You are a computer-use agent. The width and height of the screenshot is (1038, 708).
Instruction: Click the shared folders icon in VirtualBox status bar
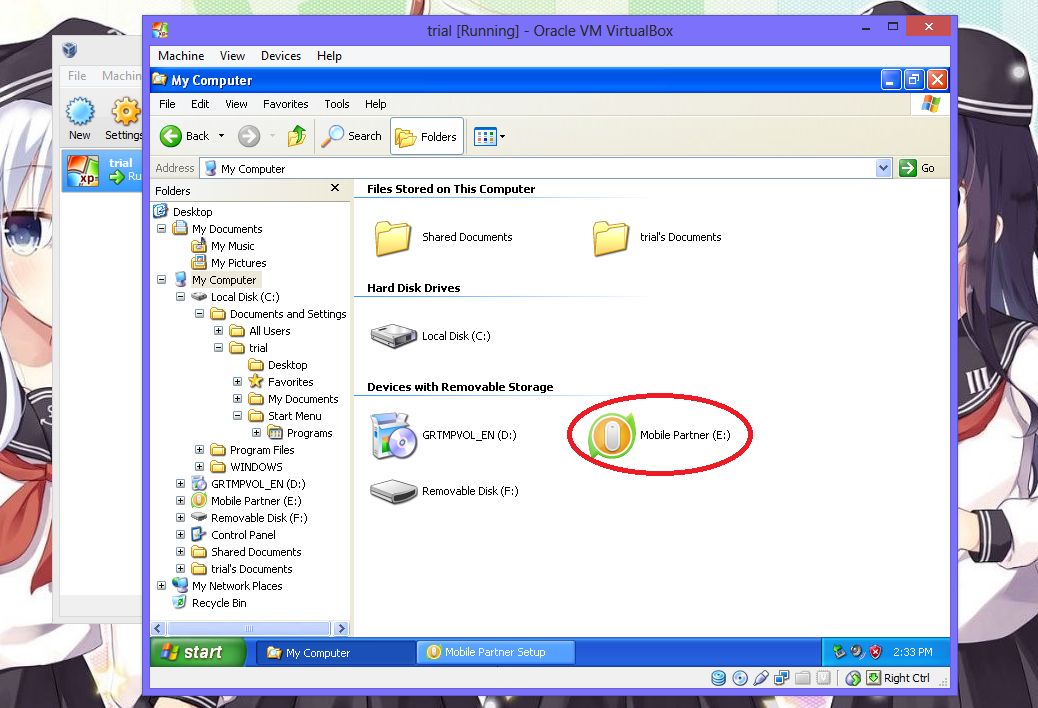pyautogui.click(x=802, y=678)
